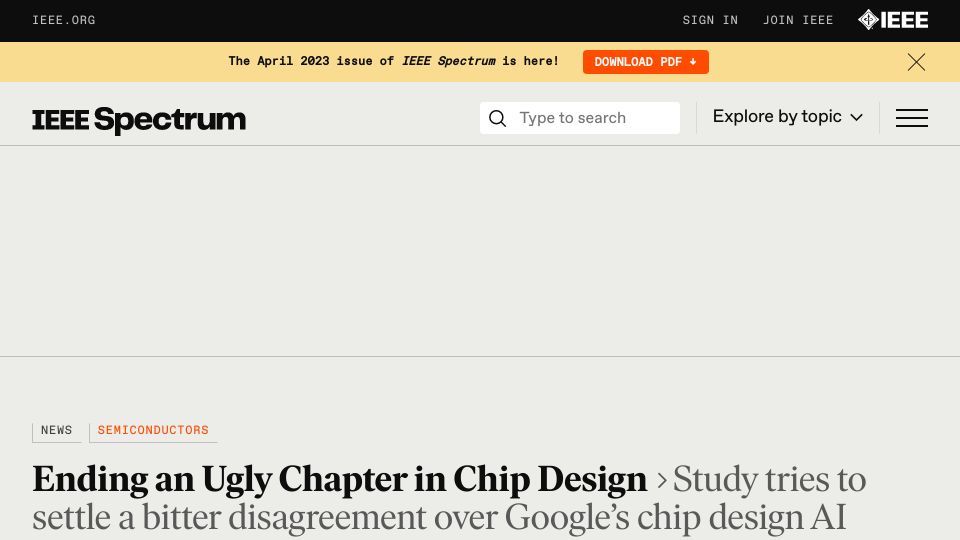Click the DOWNLOAD PDF button
This screenshot has height=540, width=960.
point(645,62)
